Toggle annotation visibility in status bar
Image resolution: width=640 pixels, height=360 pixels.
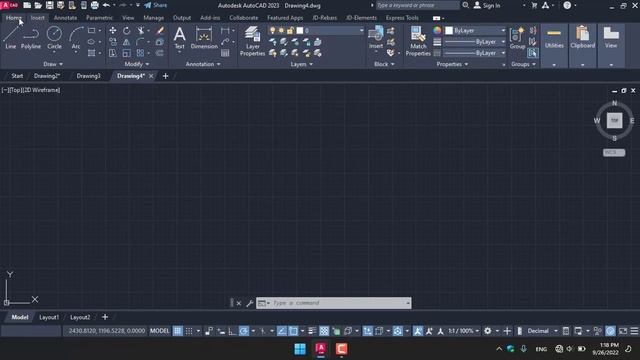click(x=418, y=331)
